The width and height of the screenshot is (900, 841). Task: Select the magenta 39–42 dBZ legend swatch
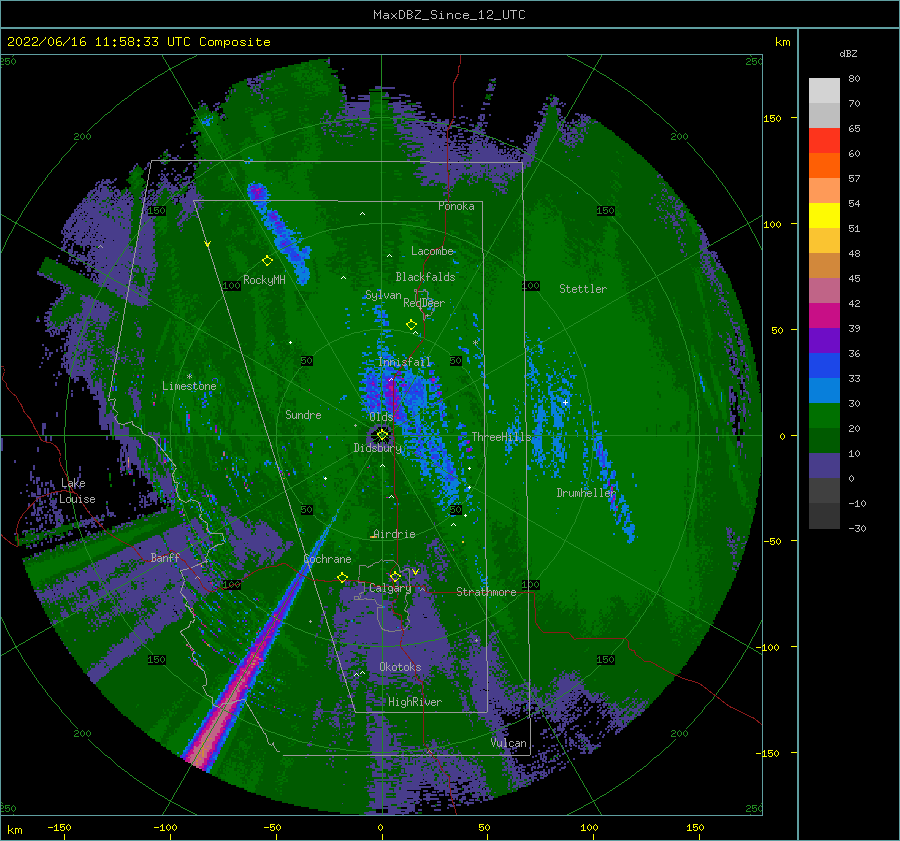tap(824, 316)
